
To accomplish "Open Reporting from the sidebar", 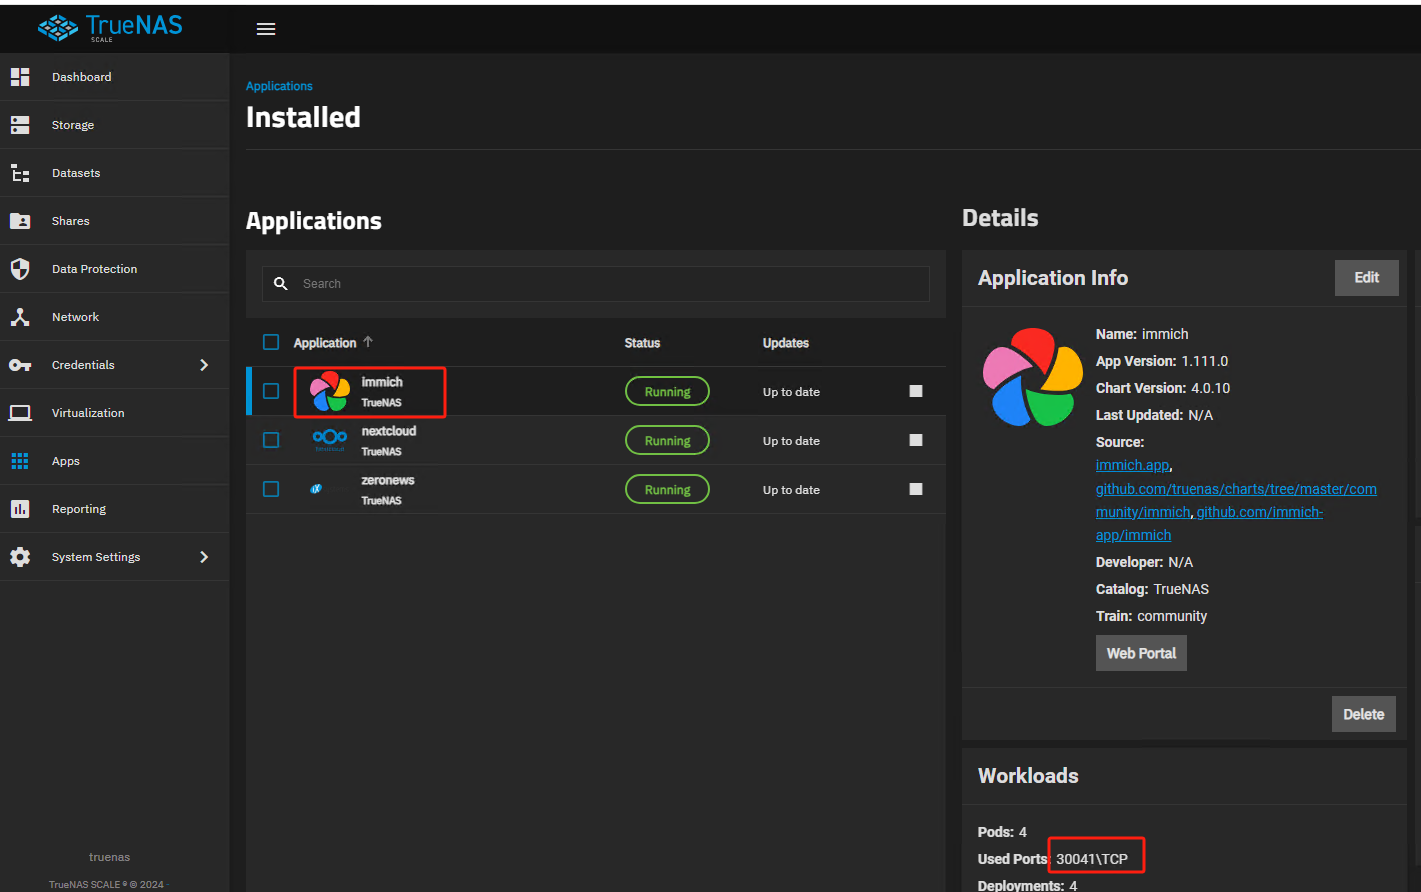I will pos(114,509).
